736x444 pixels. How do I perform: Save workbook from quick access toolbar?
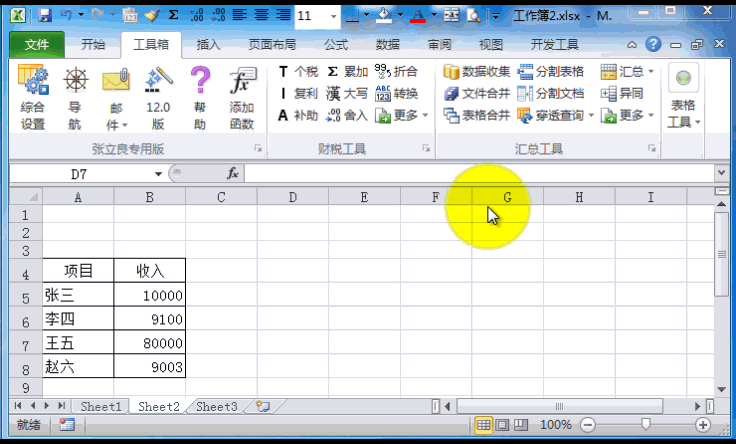(44, 15)
